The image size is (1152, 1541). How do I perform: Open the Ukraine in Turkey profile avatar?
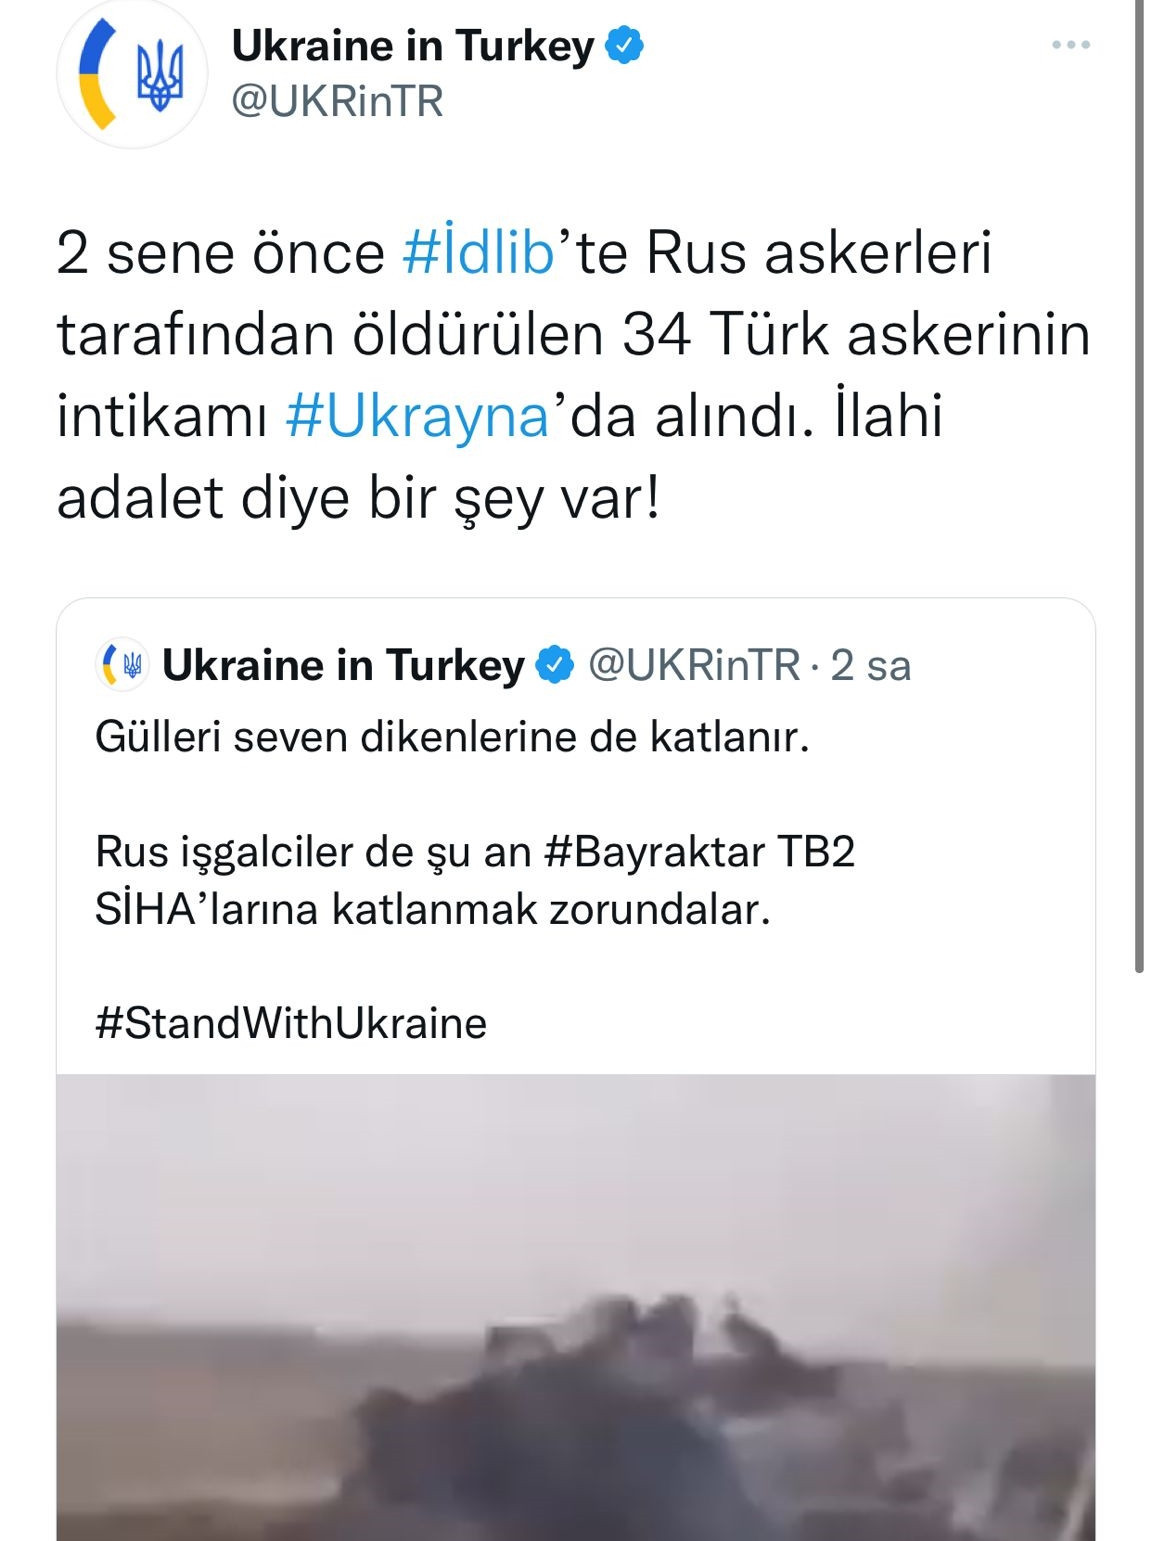132,74
